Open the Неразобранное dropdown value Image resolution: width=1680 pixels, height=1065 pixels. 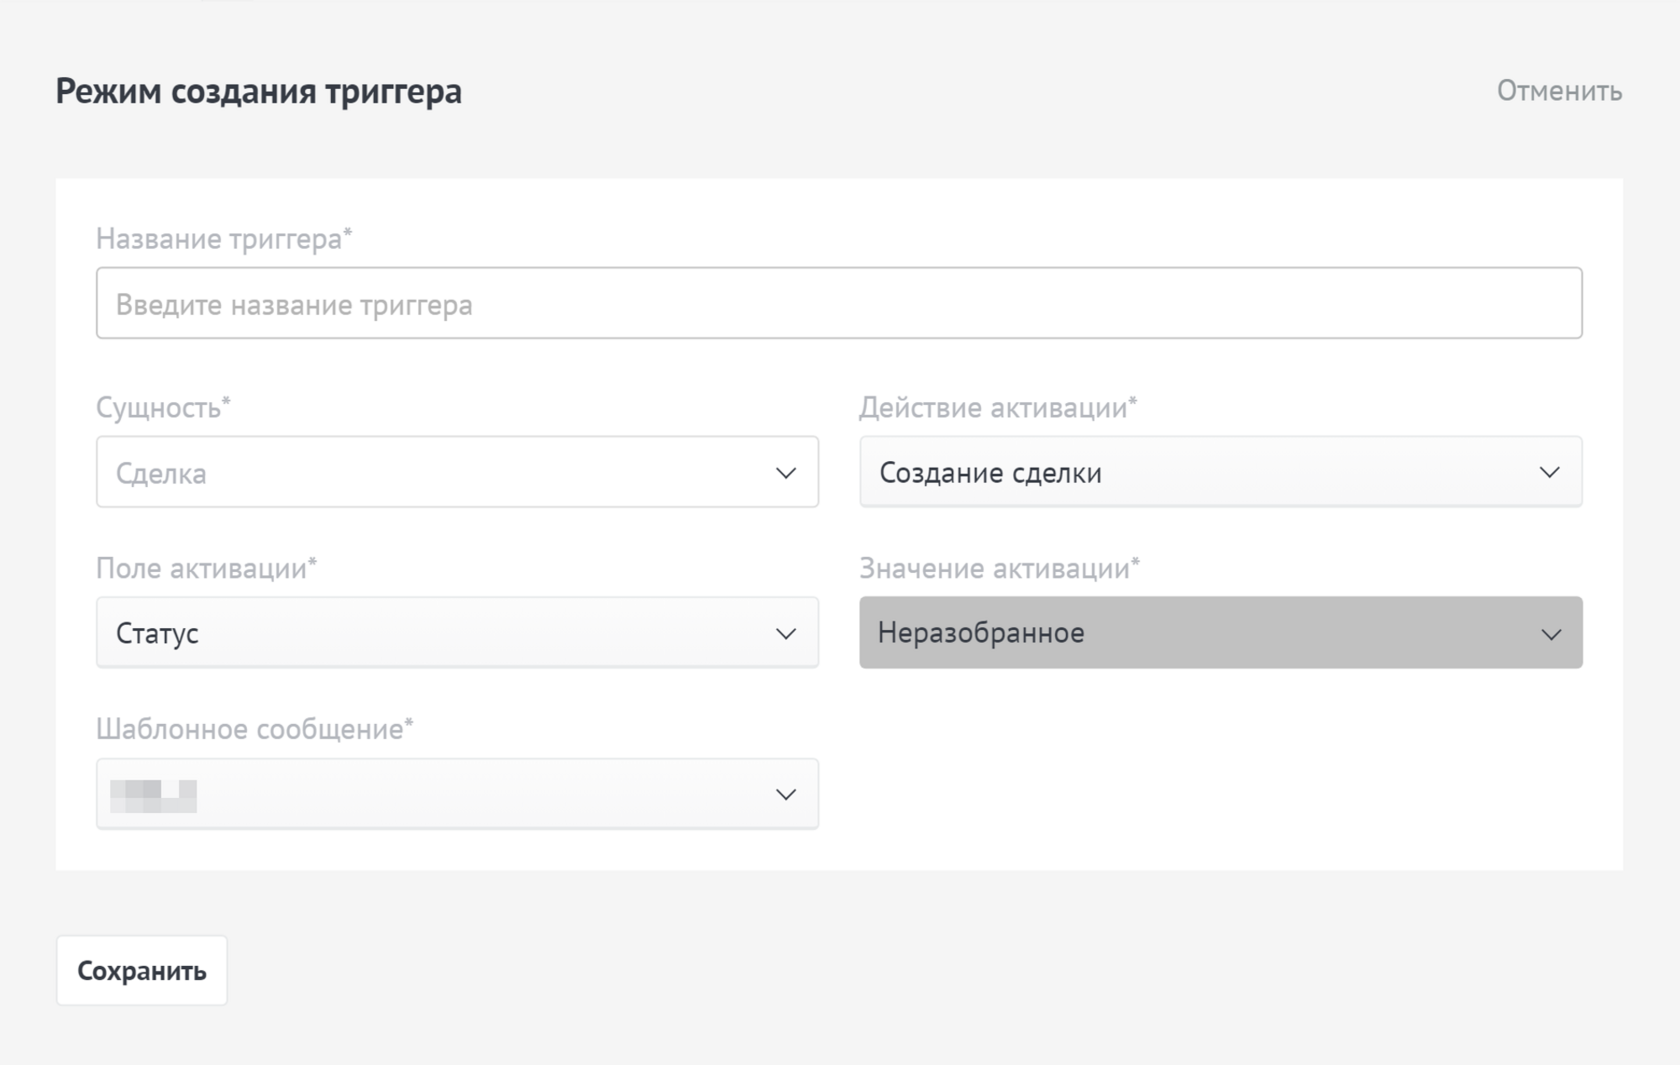pos(981,633)
